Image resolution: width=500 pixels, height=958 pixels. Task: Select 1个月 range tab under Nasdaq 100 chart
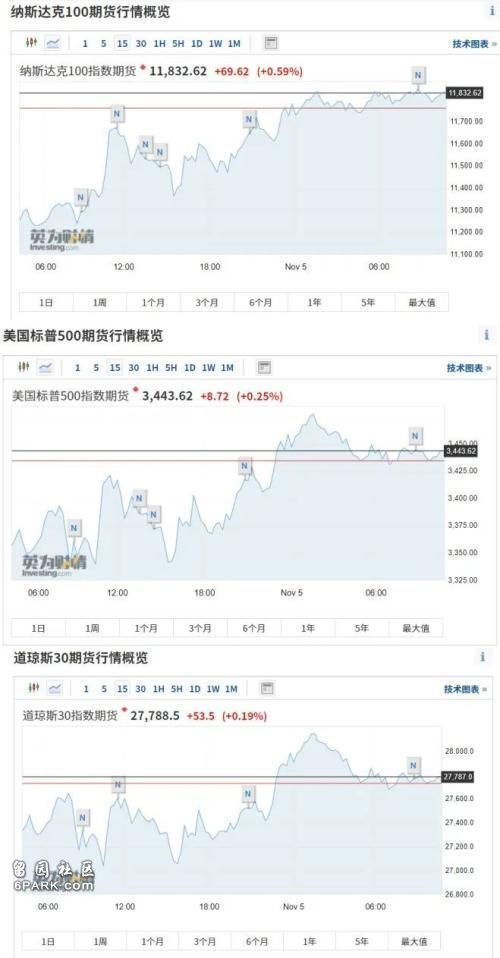(153, 302)
